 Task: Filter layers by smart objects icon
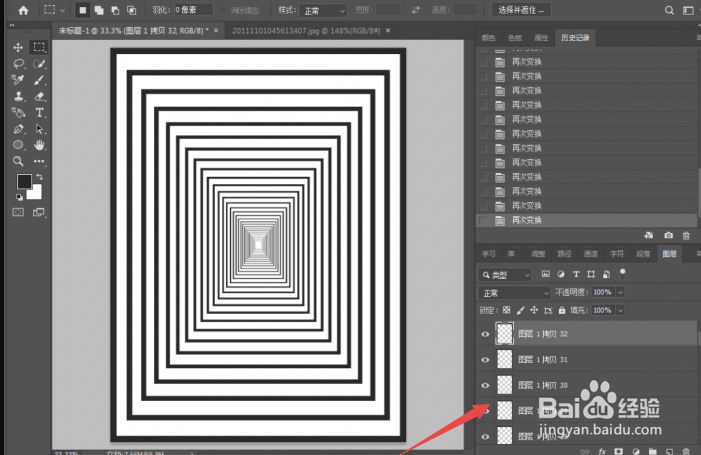606,274
